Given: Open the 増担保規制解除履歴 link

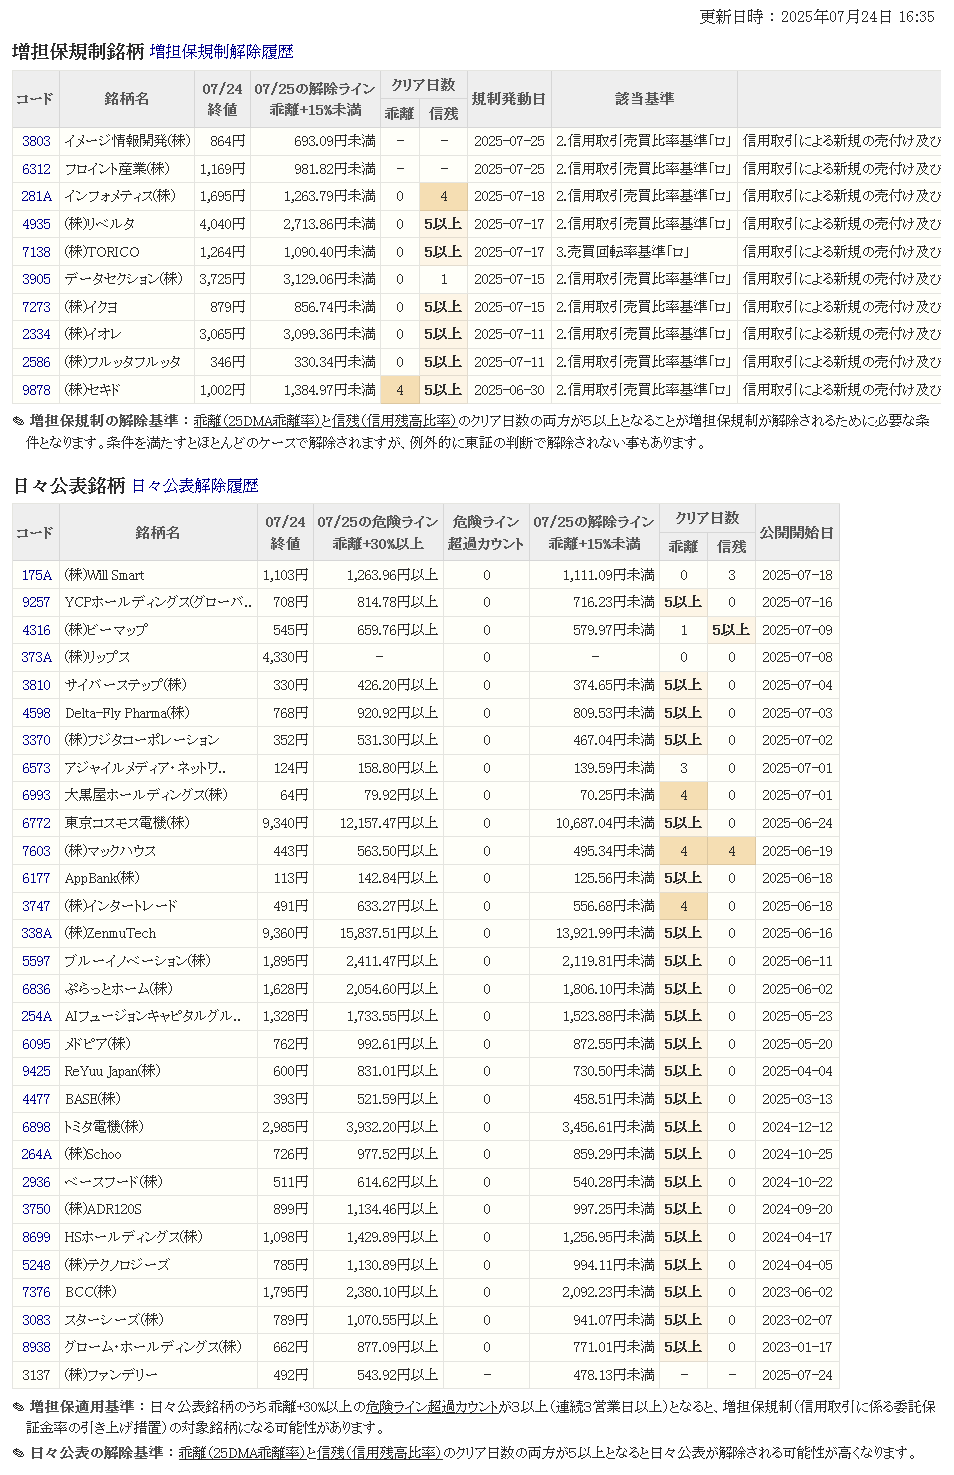Looking at the screenshot, I should 221,51.
